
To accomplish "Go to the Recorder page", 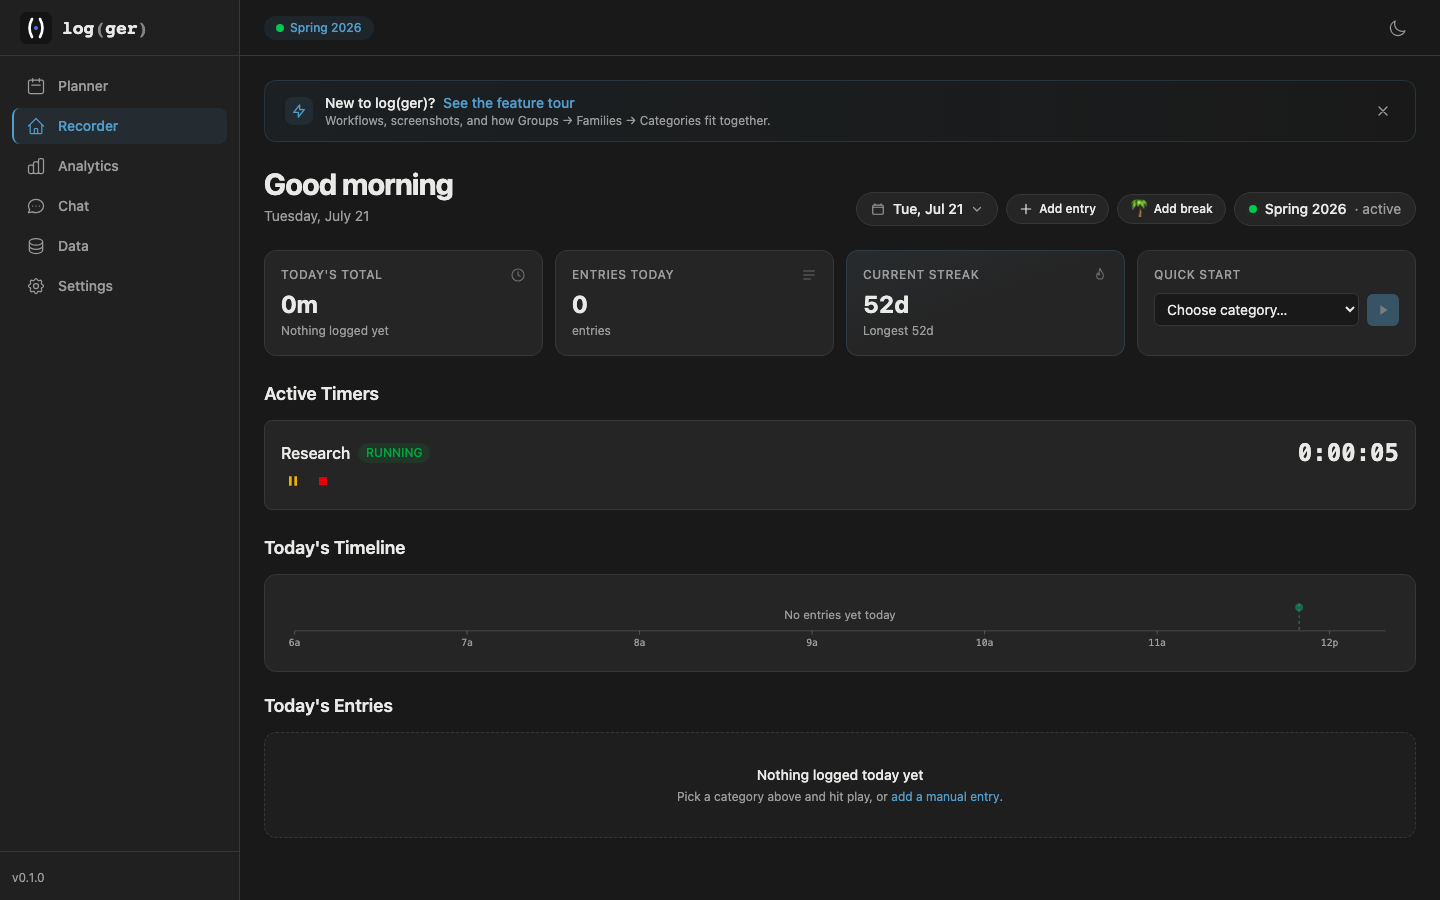I will [120, 126].
